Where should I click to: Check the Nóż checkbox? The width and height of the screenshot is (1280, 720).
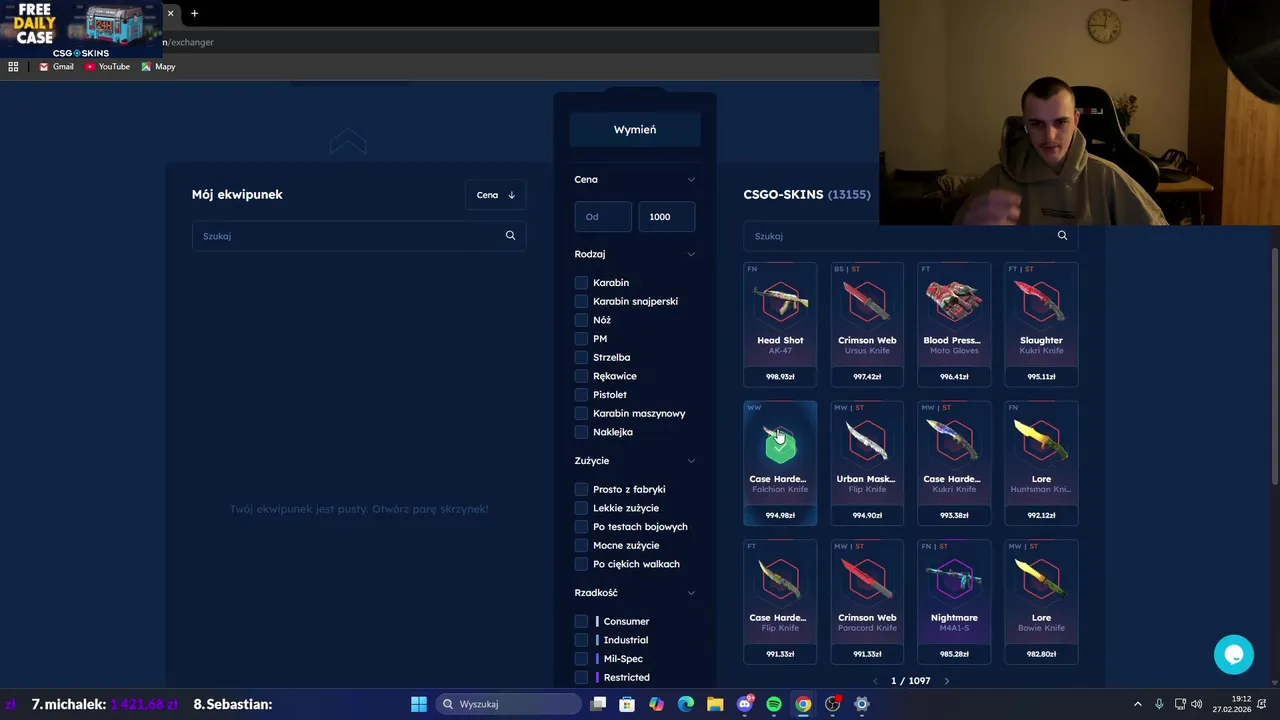[x=581, y=320]
